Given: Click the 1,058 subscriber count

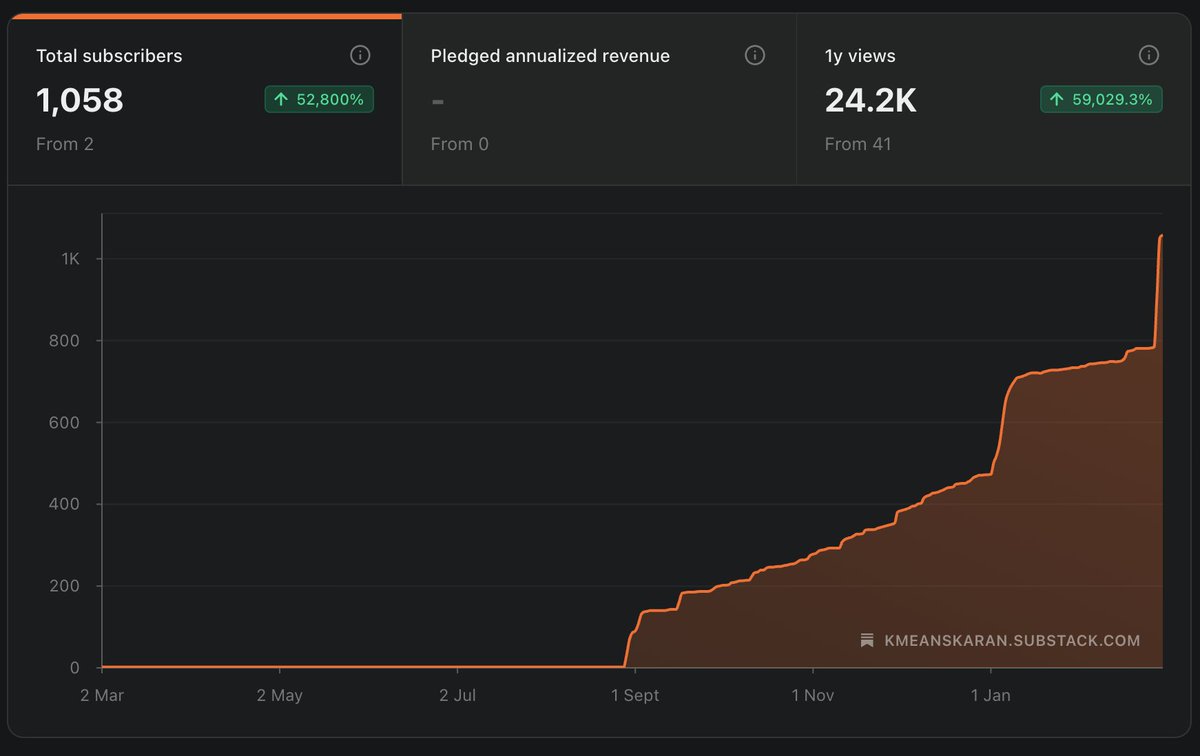Looking at the screenshot, I should point(80,100).
